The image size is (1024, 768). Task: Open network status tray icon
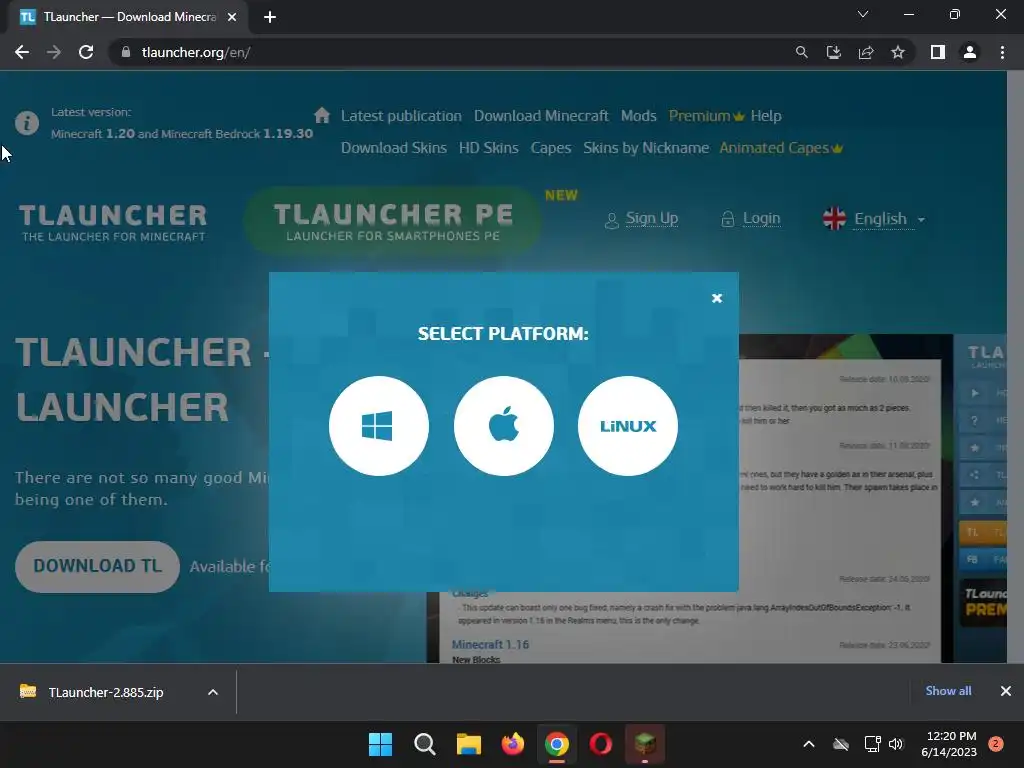tap(872, 744)
